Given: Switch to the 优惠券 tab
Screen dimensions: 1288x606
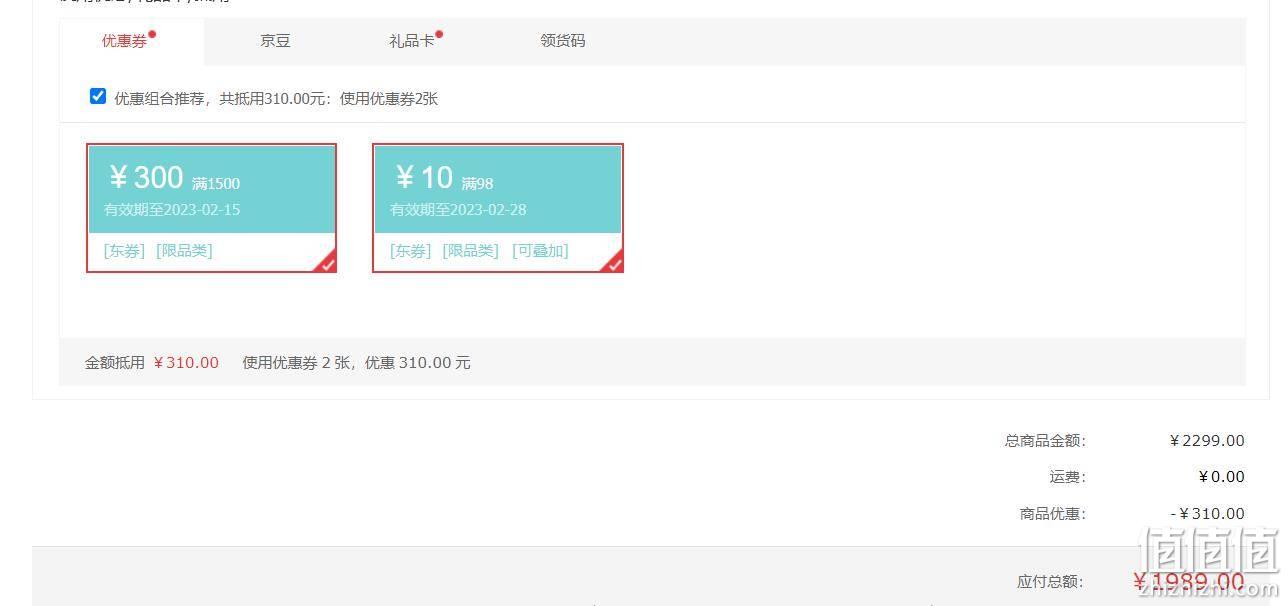Looking at the screenshot, I should [x=132, y=41].
